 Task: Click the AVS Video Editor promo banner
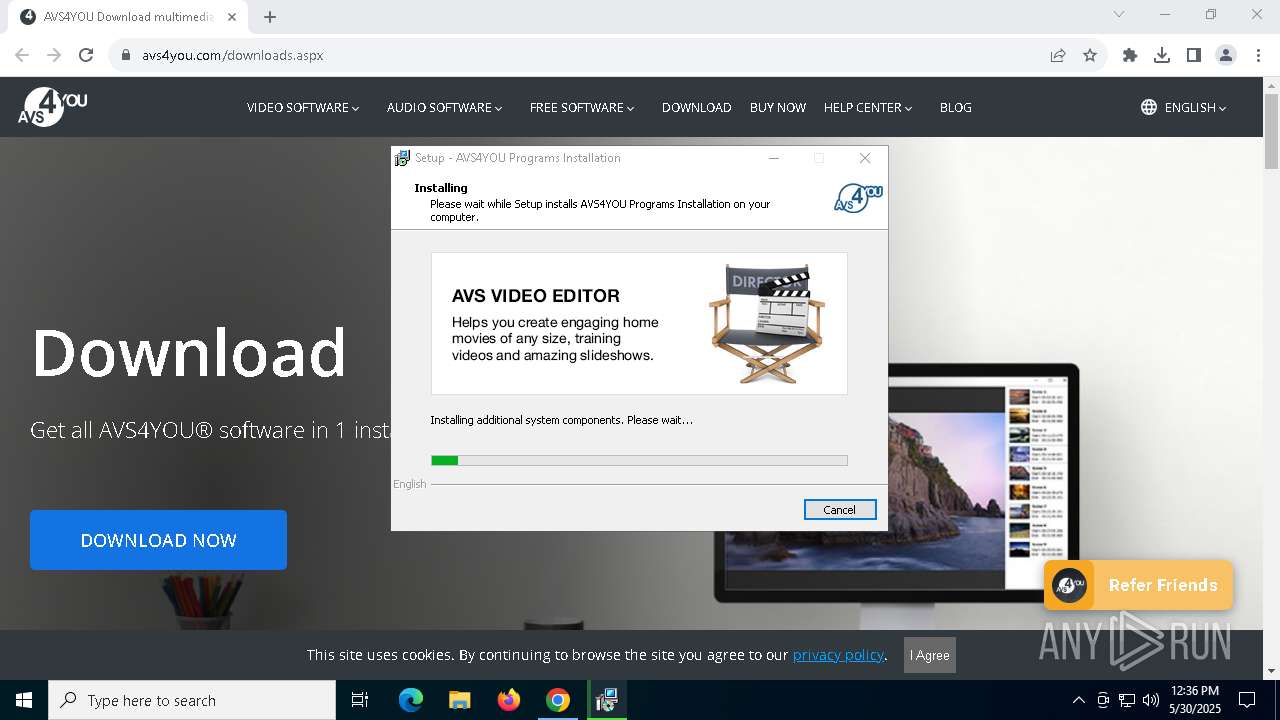(x=639, y=323)
